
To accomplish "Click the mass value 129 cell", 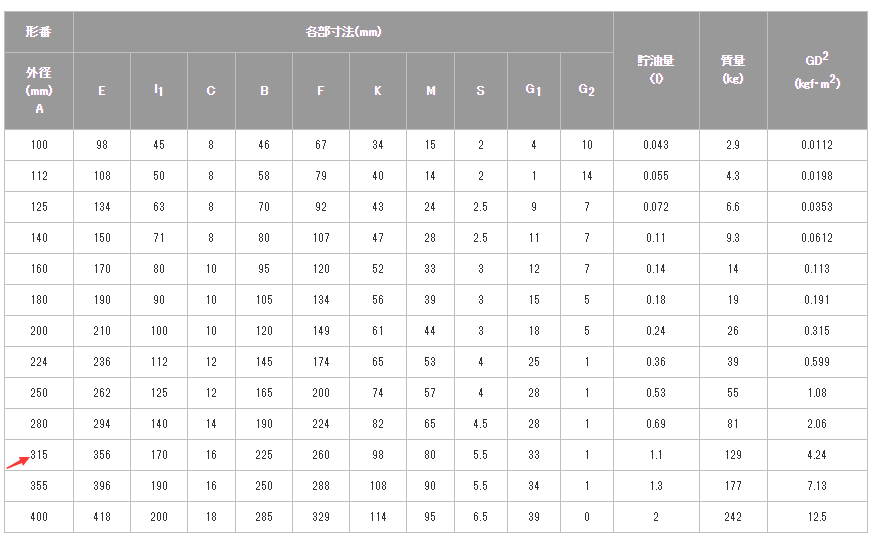I will tap(733, 455).
